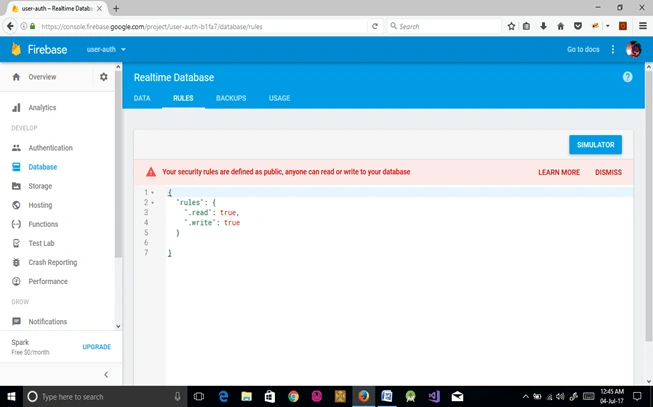653x407 pixels.
Task: Click the SIMULATOR button
Action: coord(596,145)
